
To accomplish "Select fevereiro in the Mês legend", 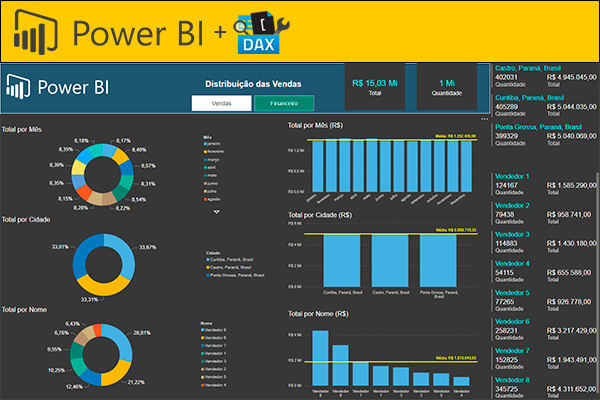I will coord(214,152).
